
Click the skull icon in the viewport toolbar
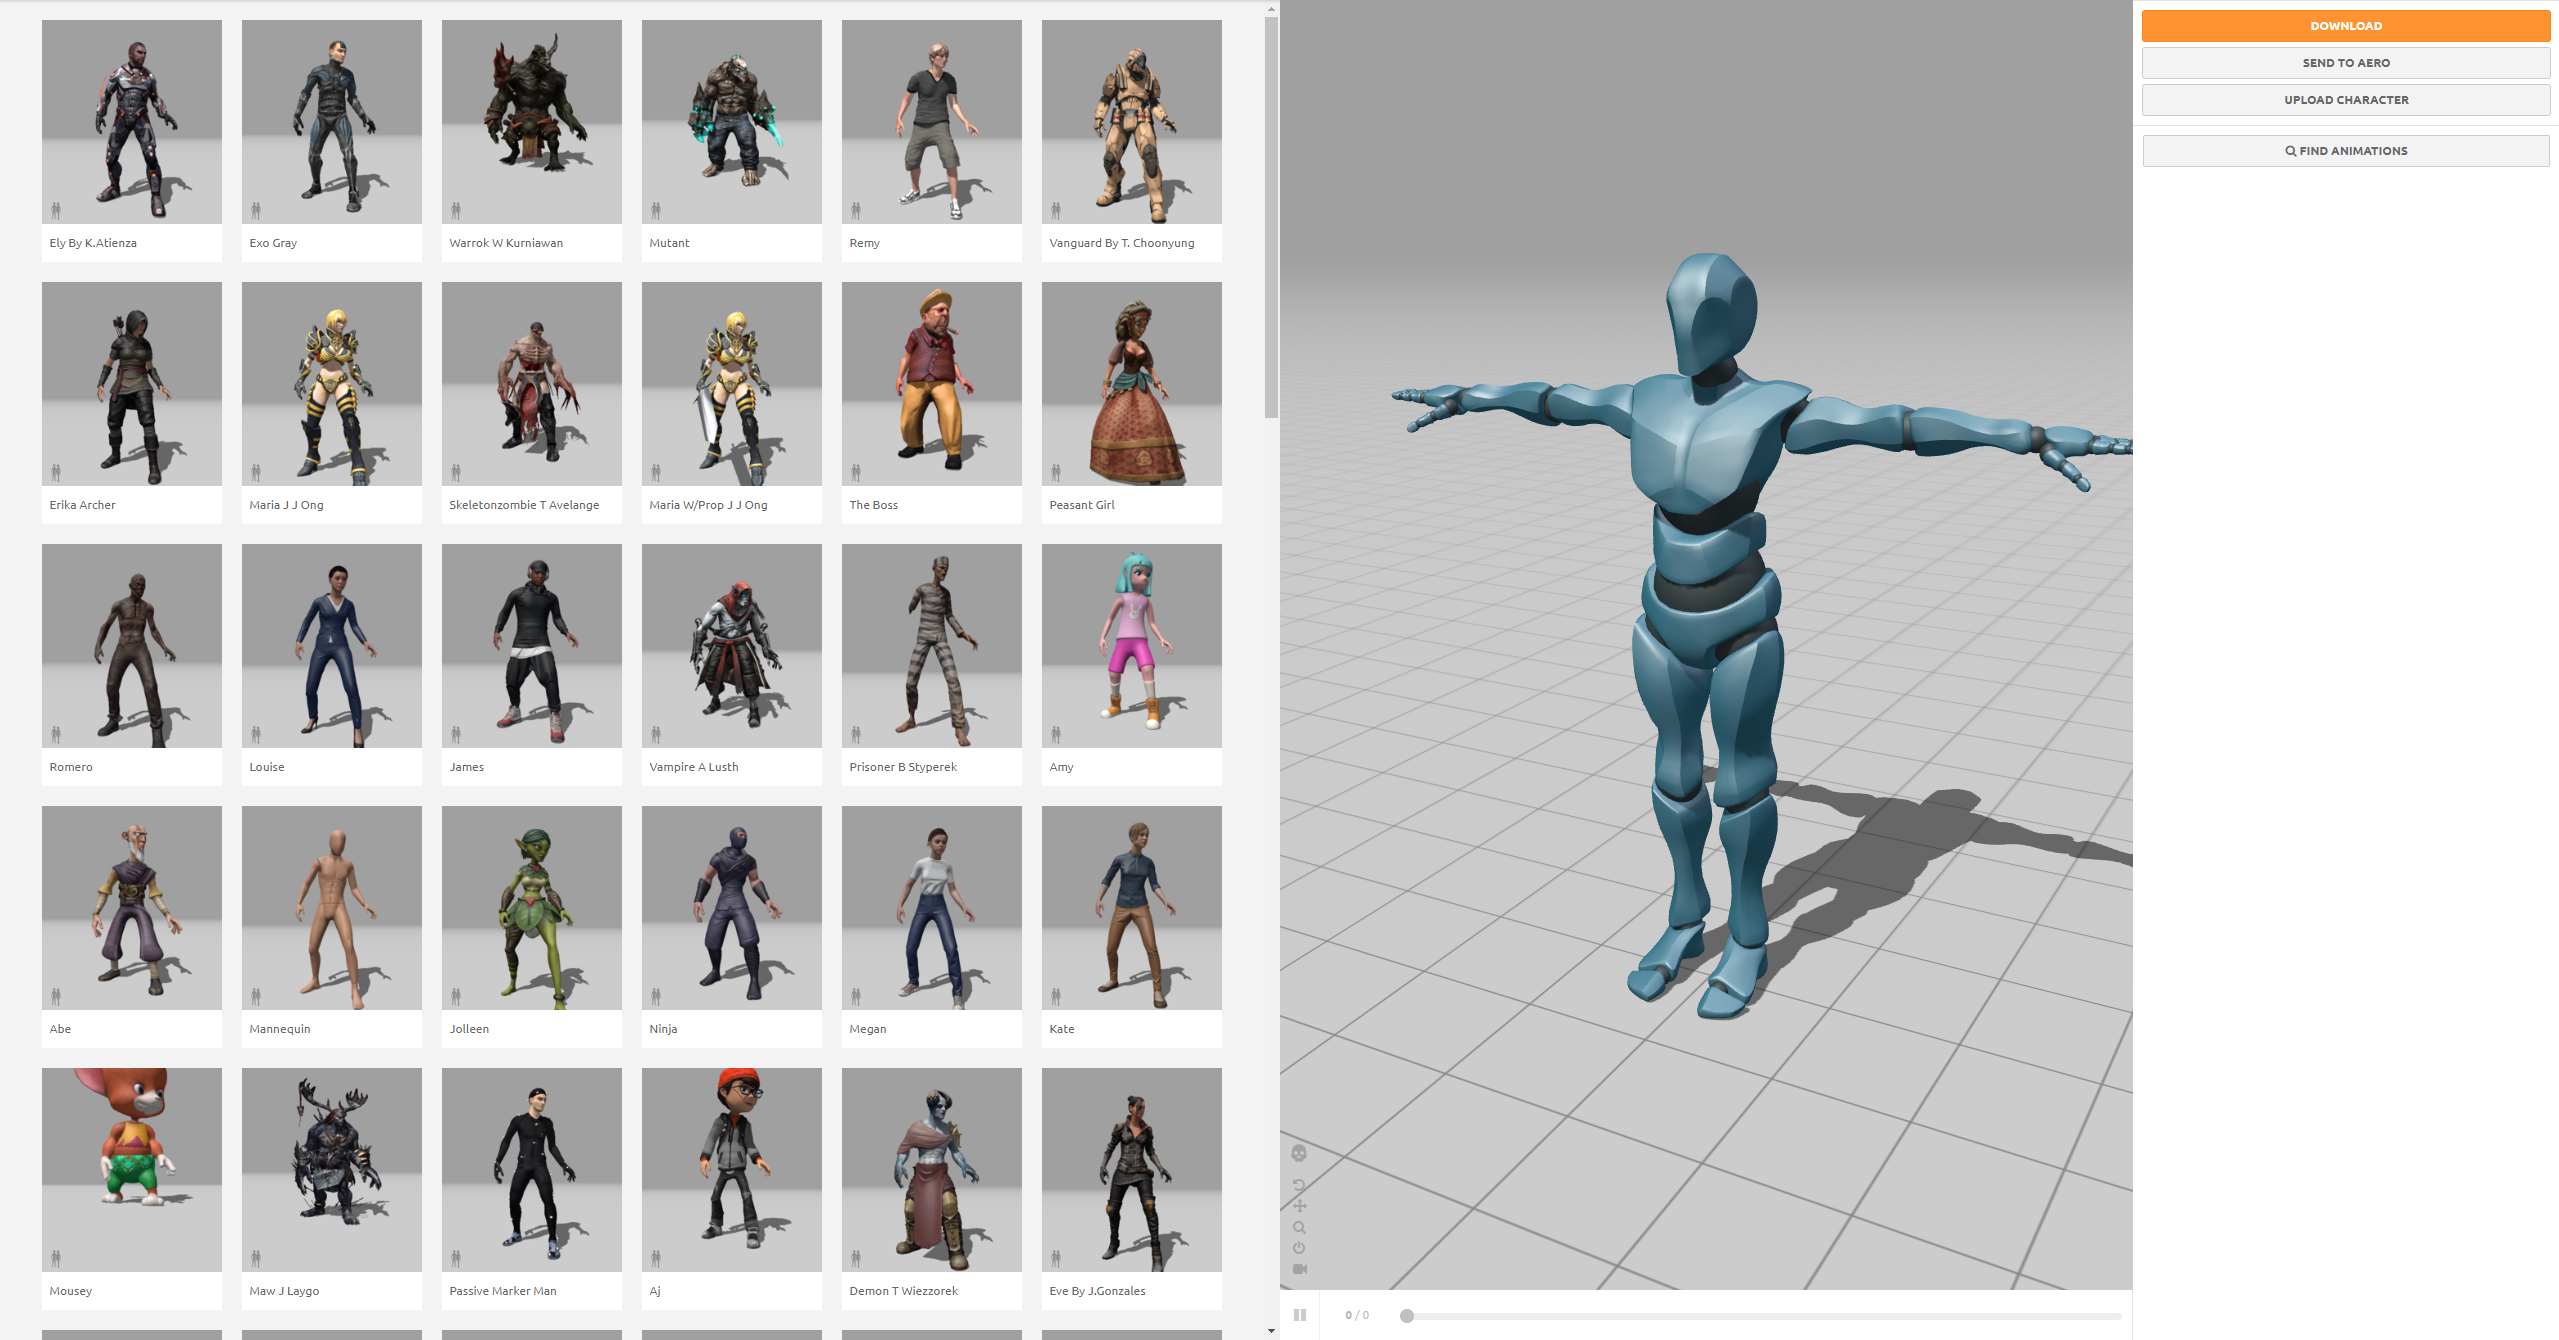1299,1153
